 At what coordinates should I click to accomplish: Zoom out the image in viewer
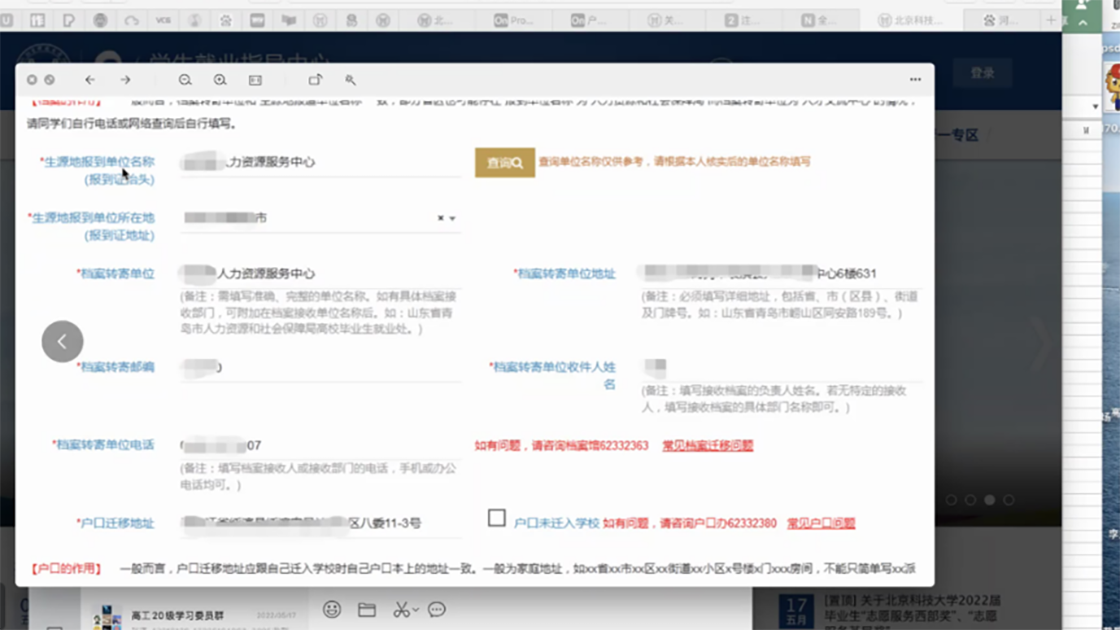point(185,80)
